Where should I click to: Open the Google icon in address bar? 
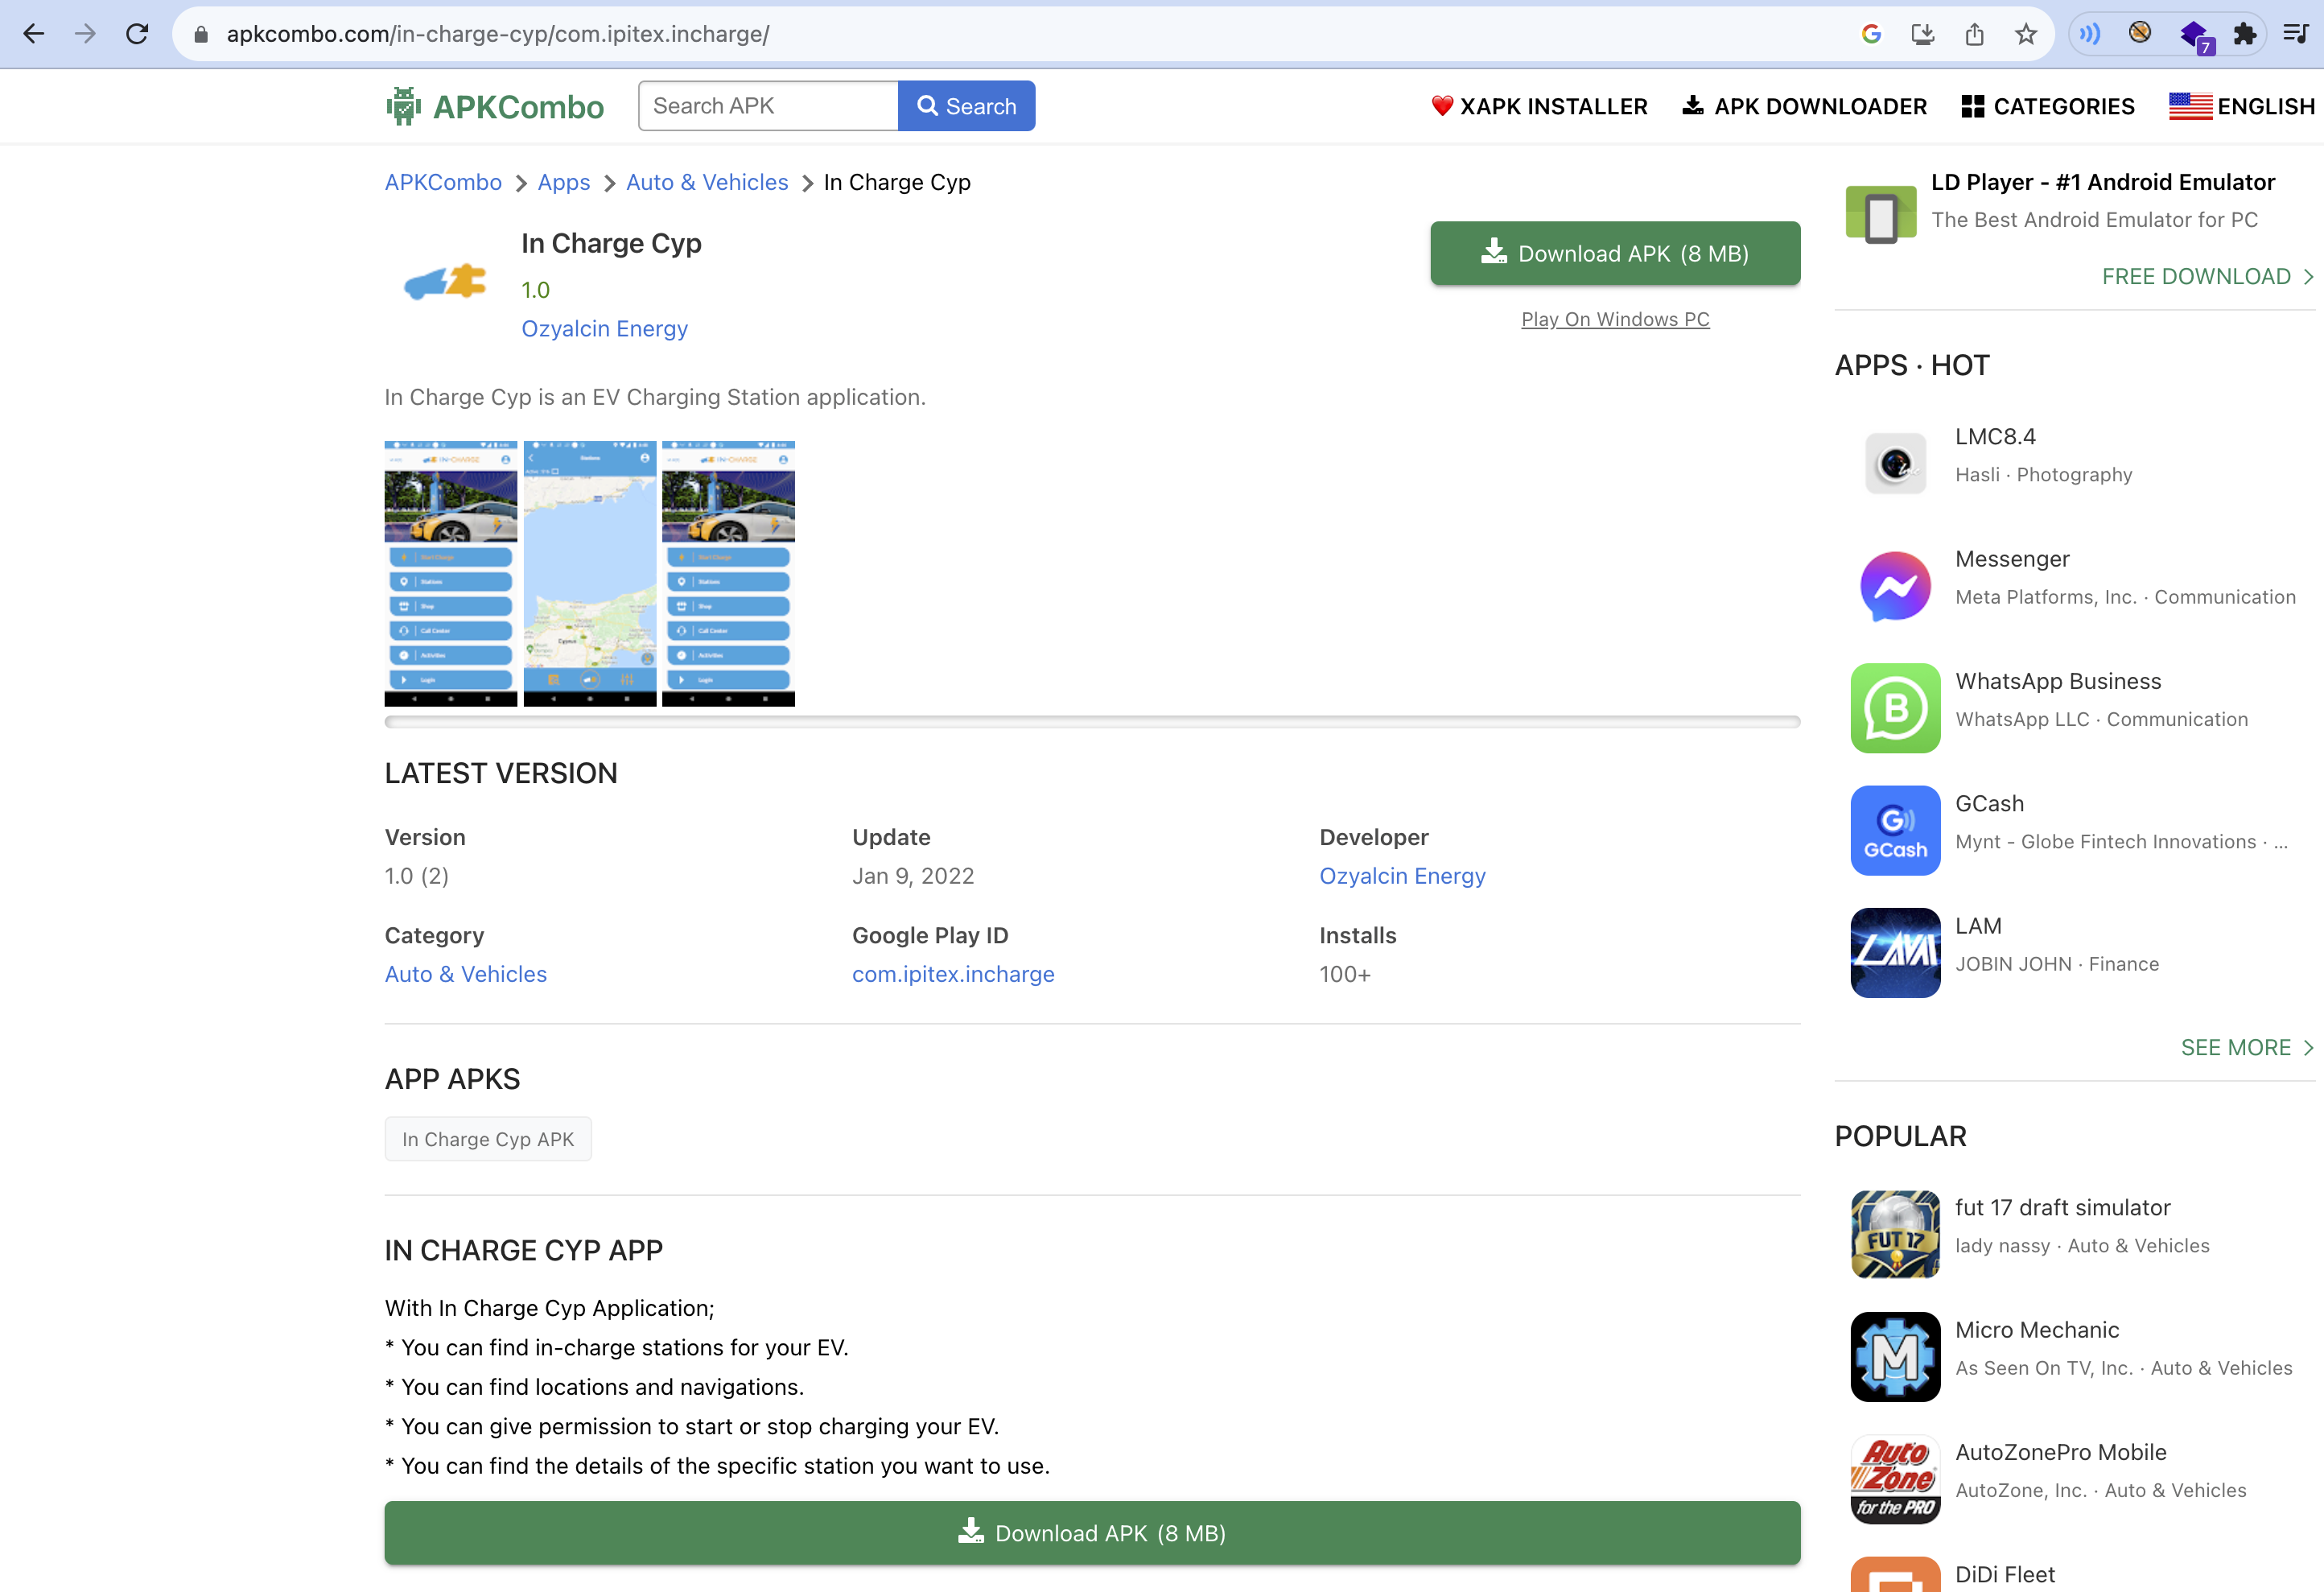(1871, 34)
